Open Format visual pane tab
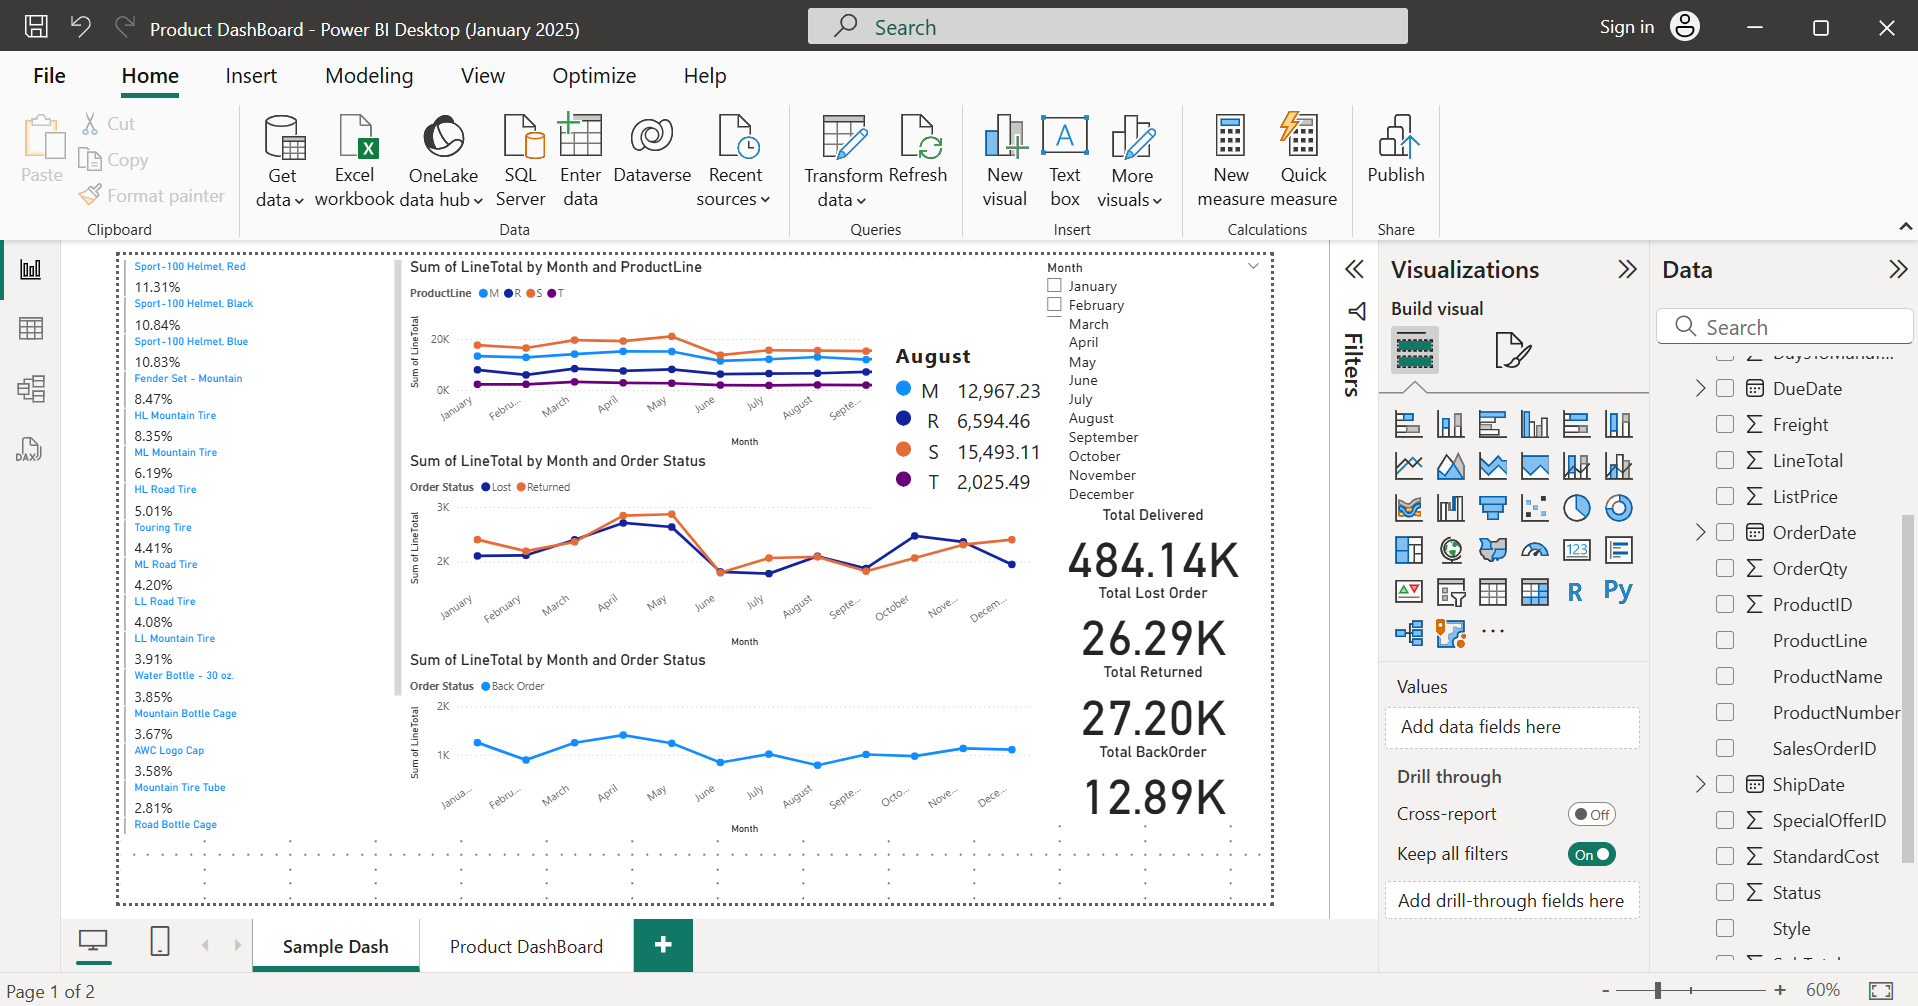 click(x=1512, y=350)
